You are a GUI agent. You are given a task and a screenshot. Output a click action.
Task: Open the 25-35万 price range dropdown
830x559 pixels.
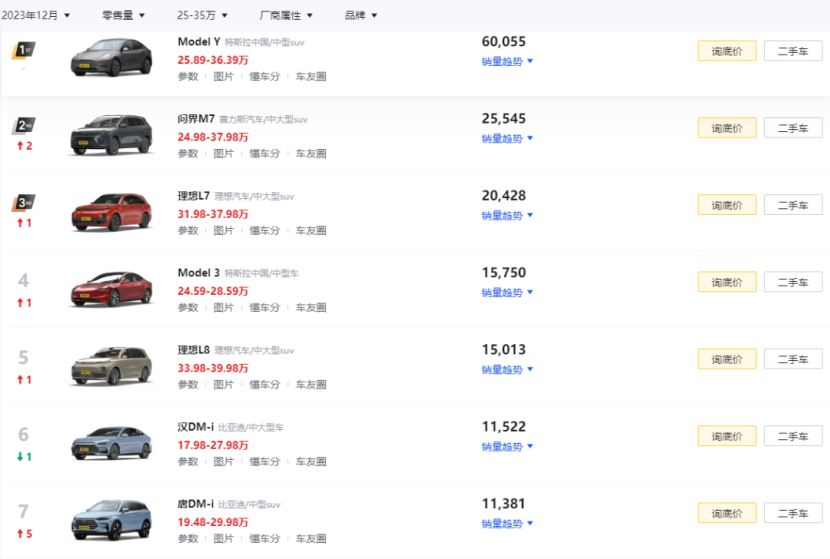click(202, 15)
